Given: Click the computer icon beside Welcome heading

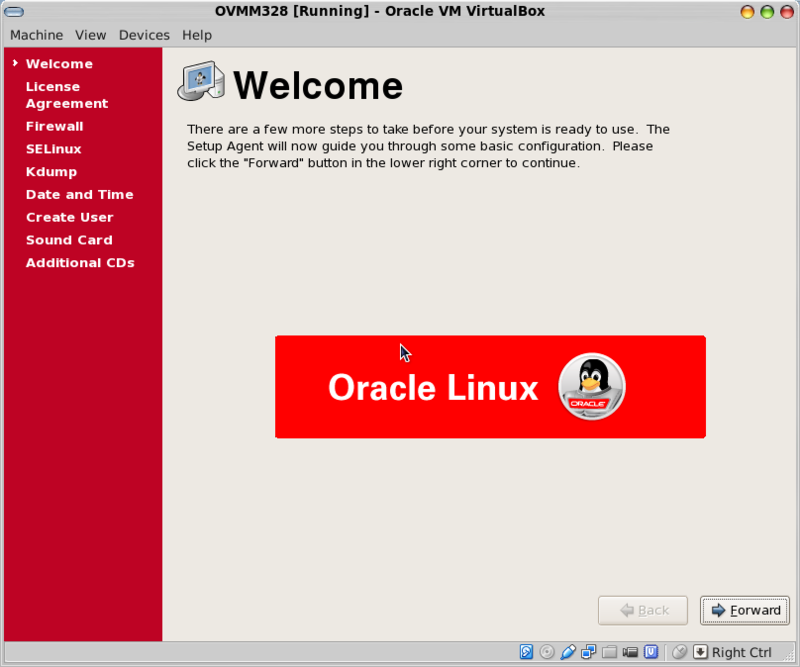Looking at the screenshot, I should click(201, 81).
